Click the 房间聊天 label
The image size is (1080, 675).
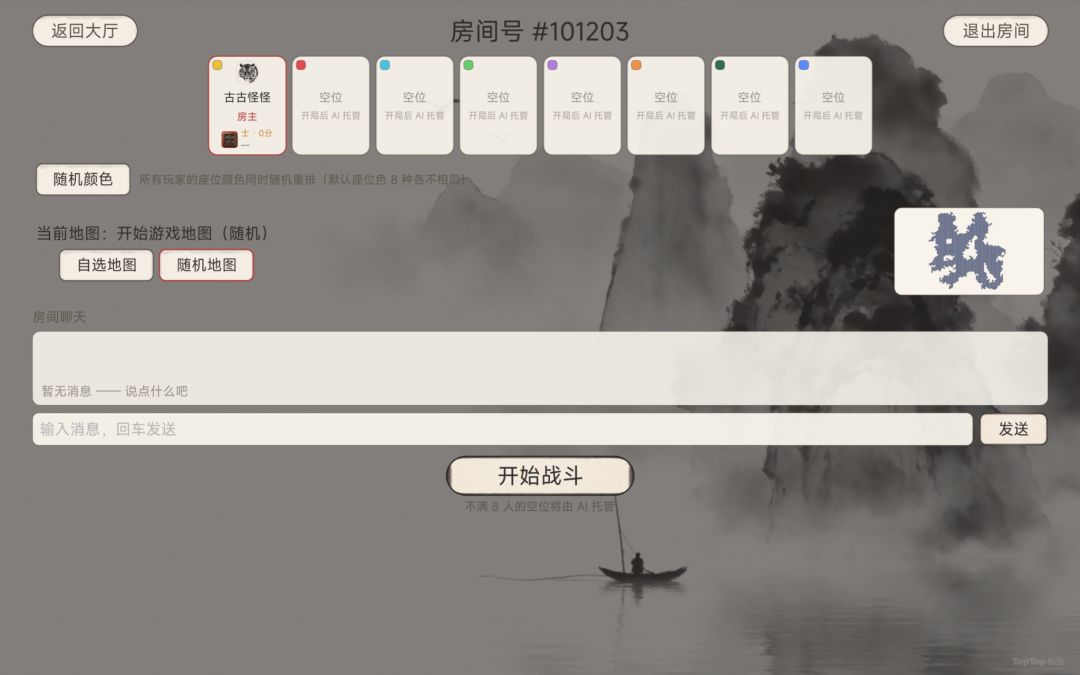pos(59,317)
